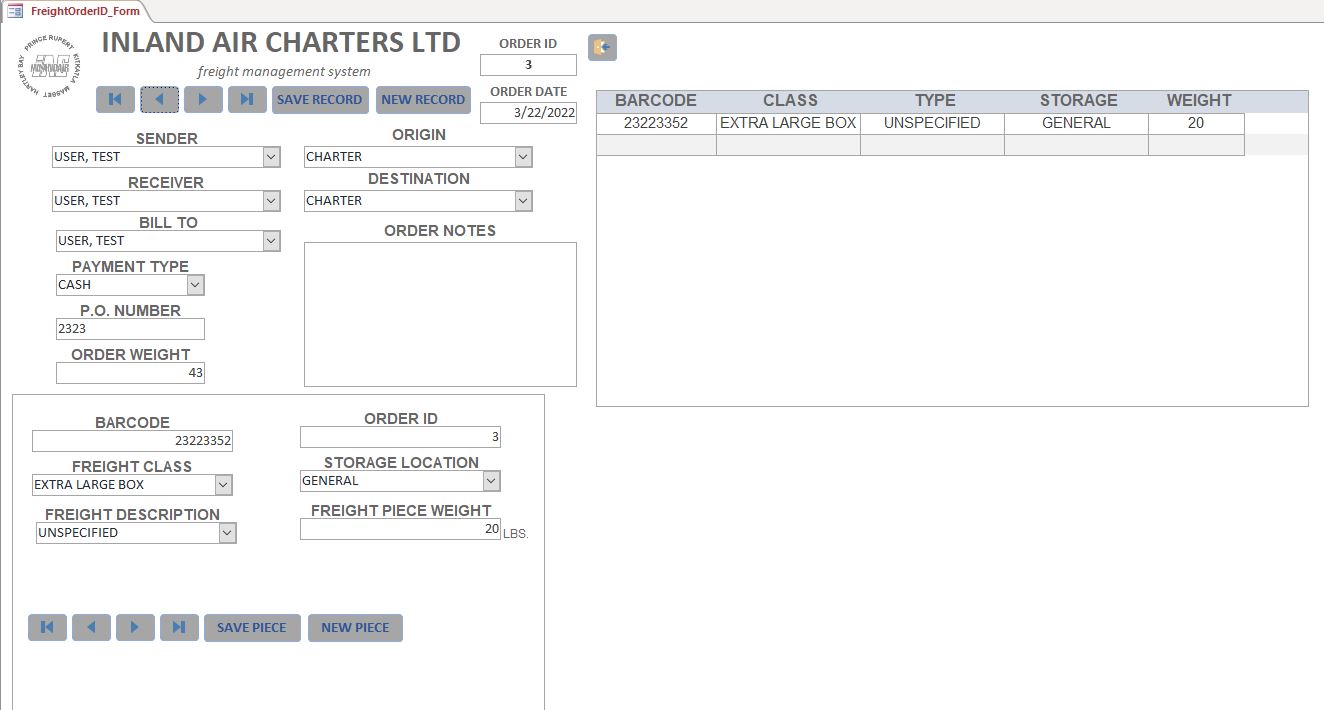1324x710 pixels.
Task: Go to first order record
Action: tap(115, 99)
